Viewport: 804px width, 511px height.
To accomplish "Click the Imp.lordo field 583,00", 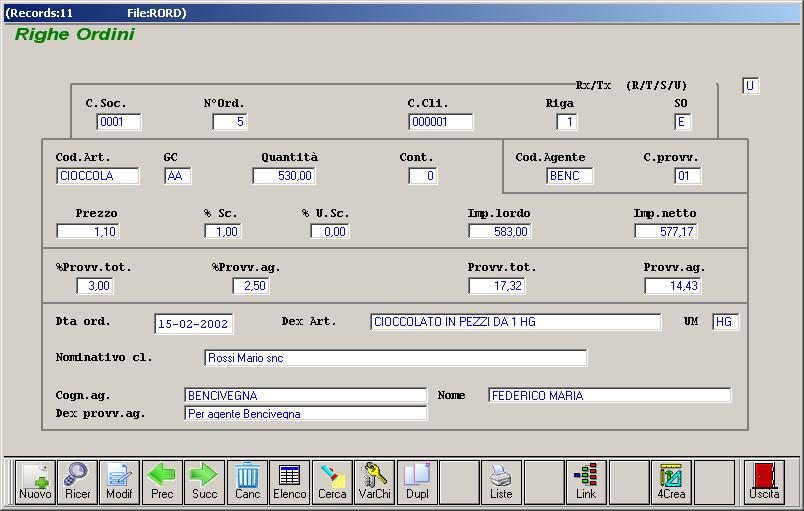I will (x=499, y=232).
